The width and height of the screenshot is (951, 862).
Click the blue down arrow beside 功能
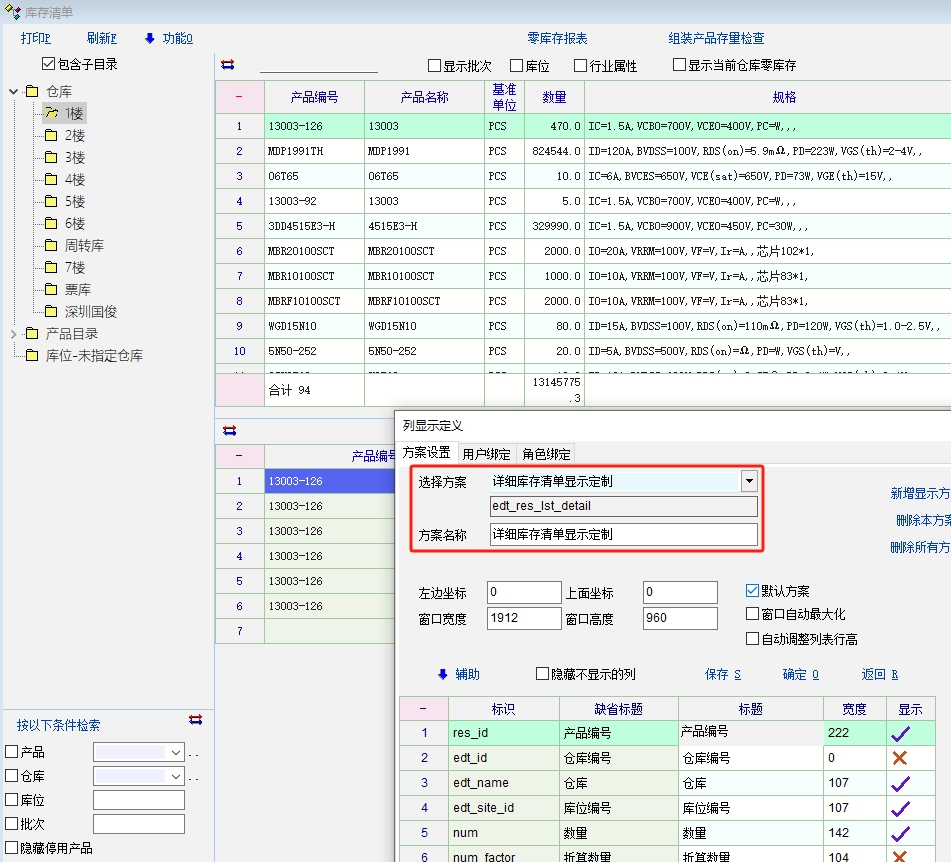pyautogui.click(x=150, y=39)
